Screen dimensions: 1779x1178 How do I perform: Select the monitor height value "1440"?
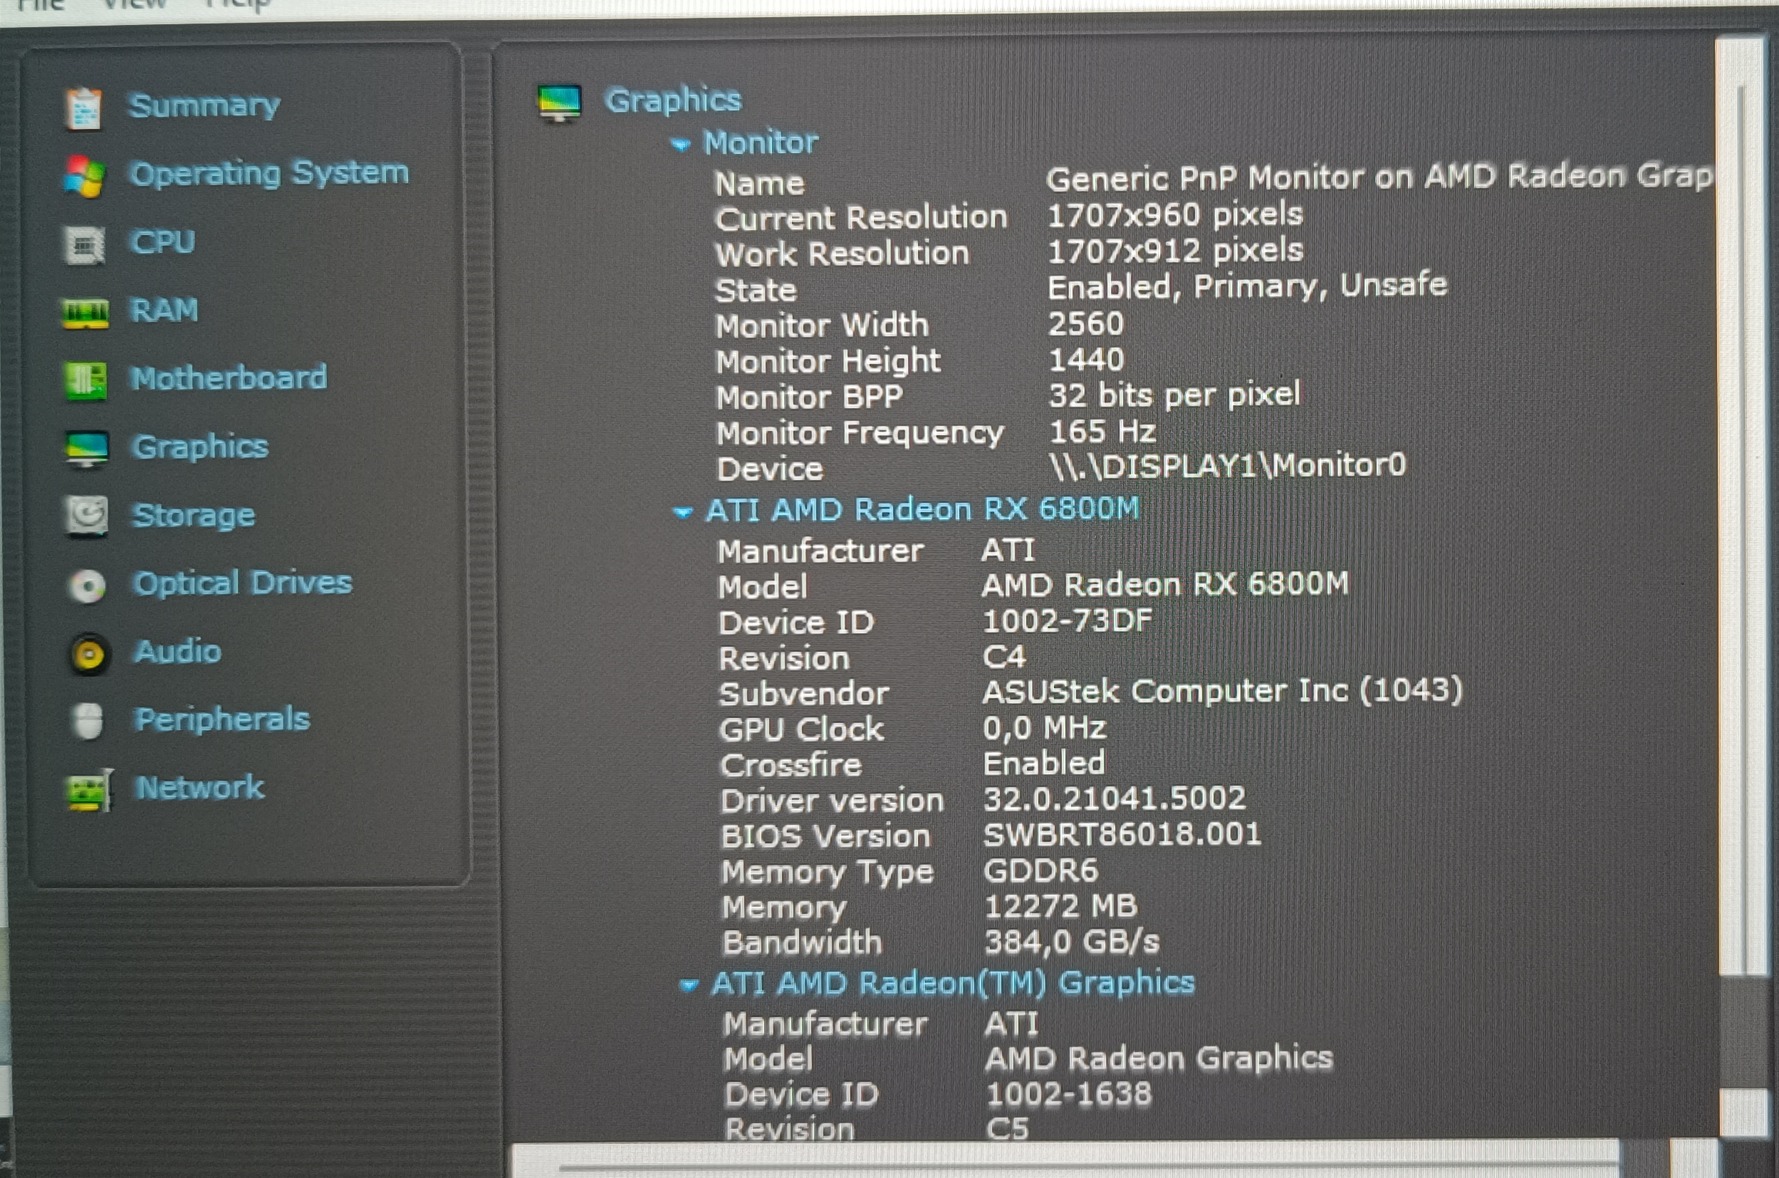click(1087, 360)
